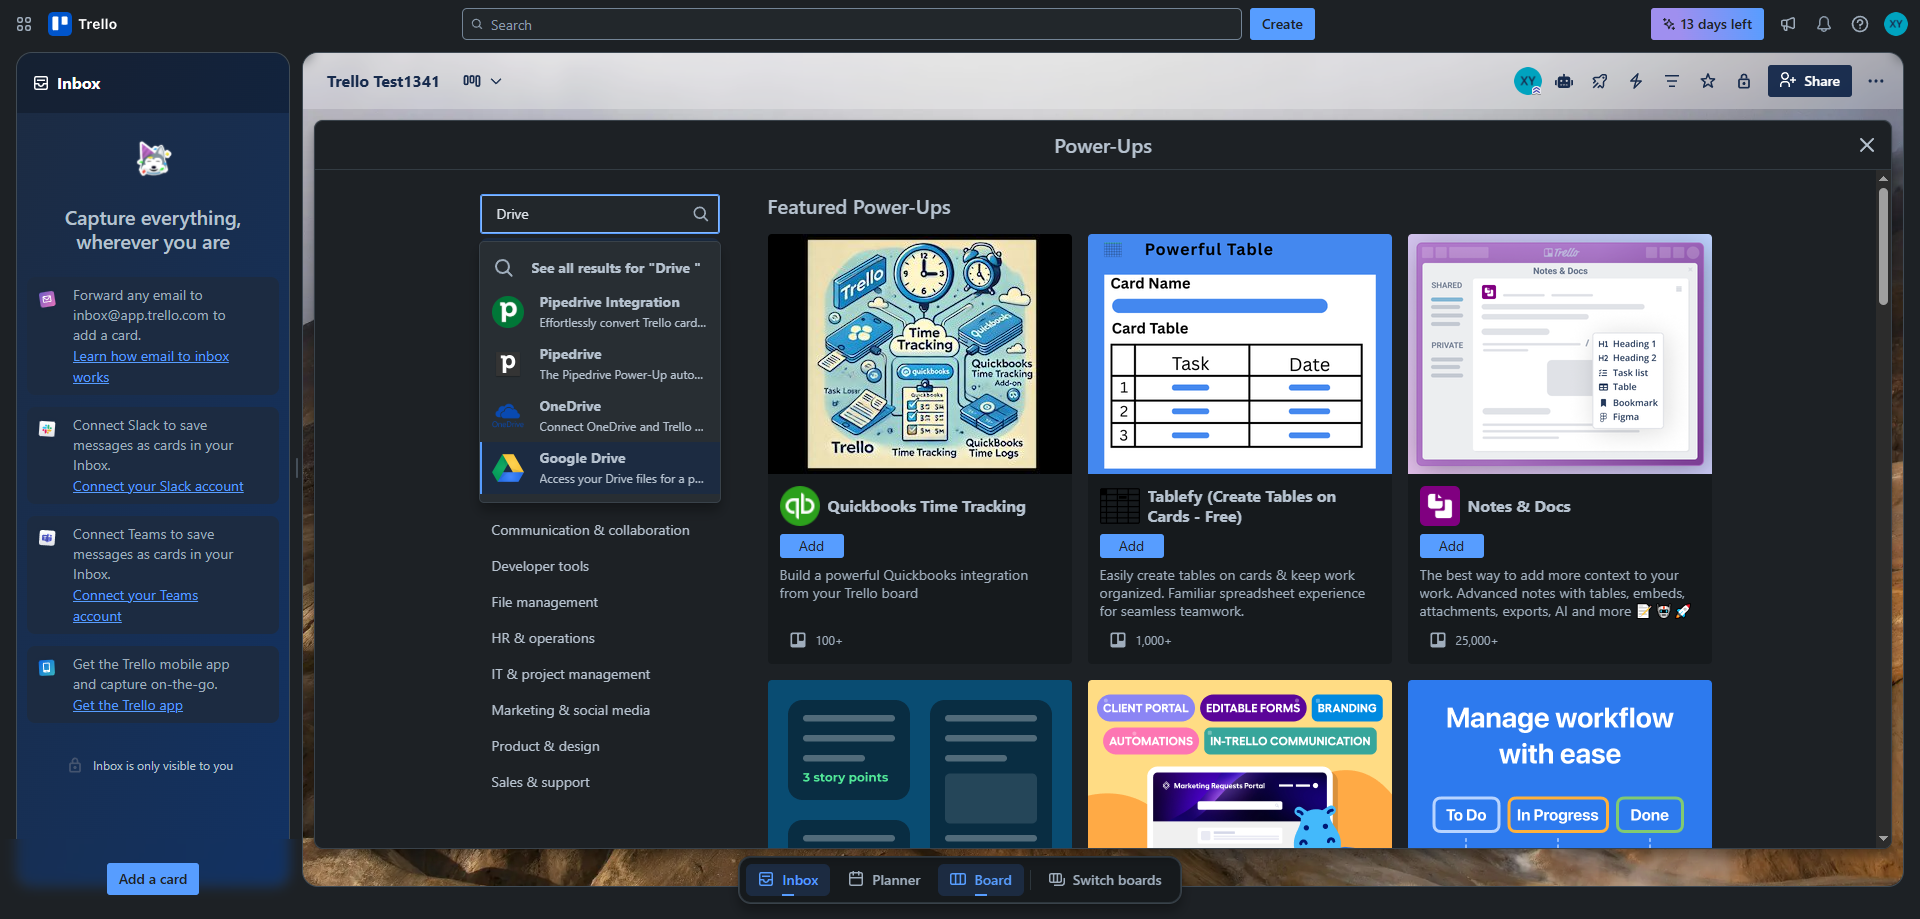The height and width of the screenshot is (919, 1920).
Task: Open the Automation lightning bolt icon
Action: tap(1636, 81)
